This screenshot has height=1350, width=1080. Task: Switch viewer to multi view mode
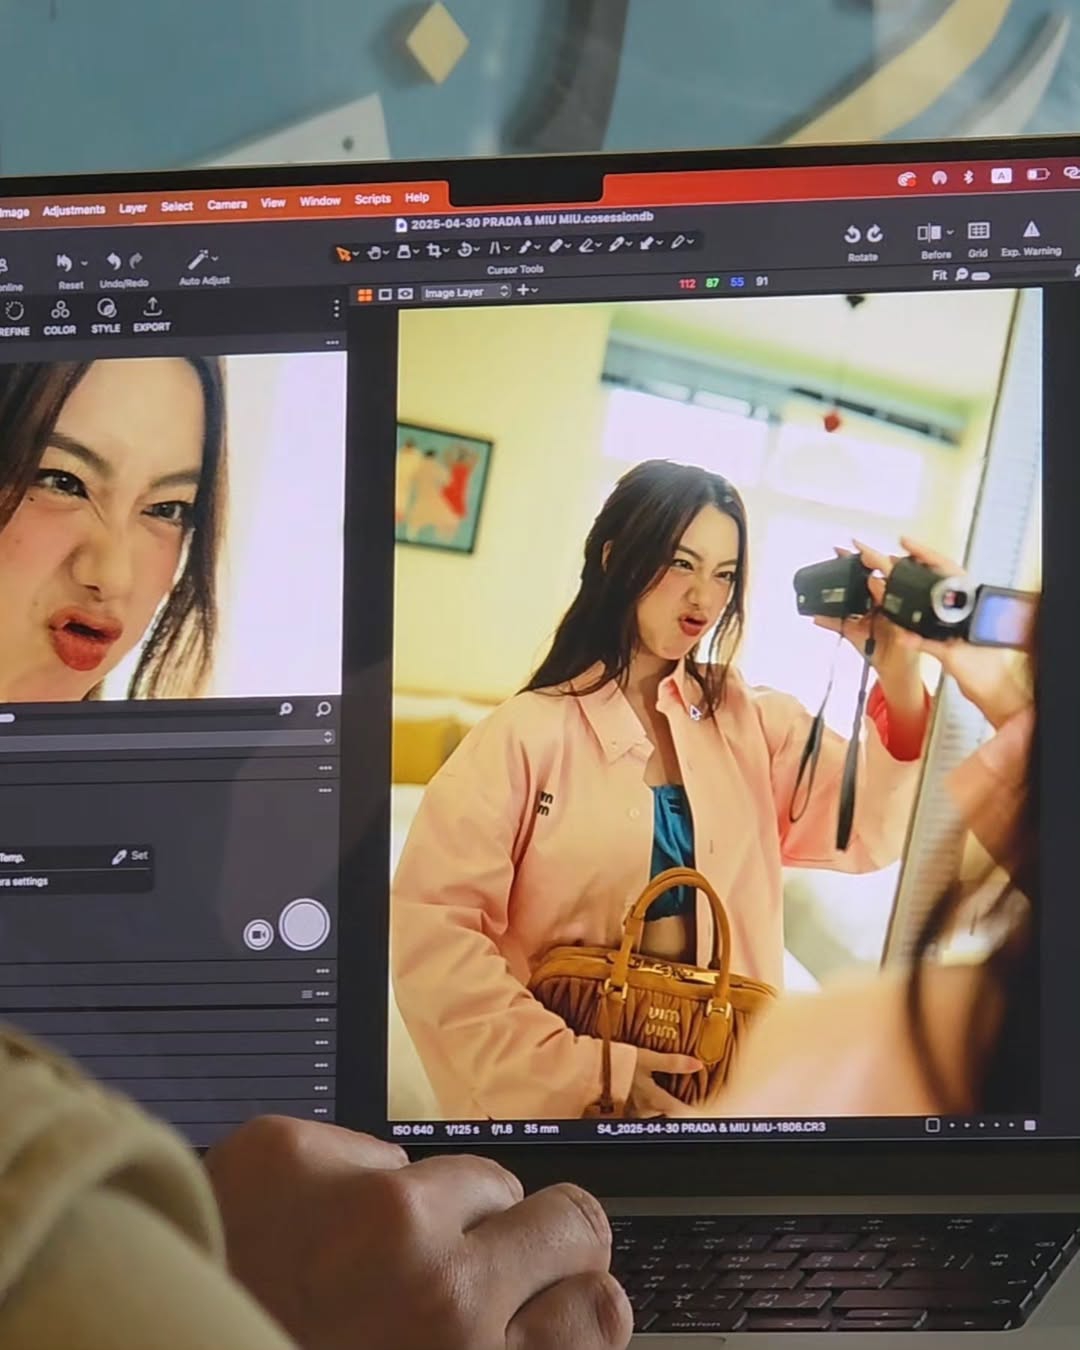(x=365, y=295)
